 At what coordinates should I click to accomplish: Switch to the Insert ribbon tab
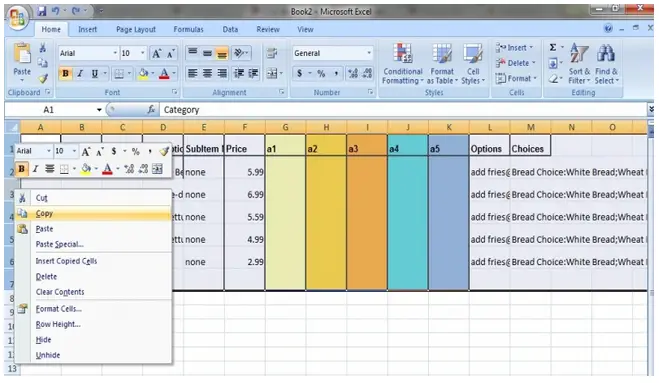click(87, 29)
